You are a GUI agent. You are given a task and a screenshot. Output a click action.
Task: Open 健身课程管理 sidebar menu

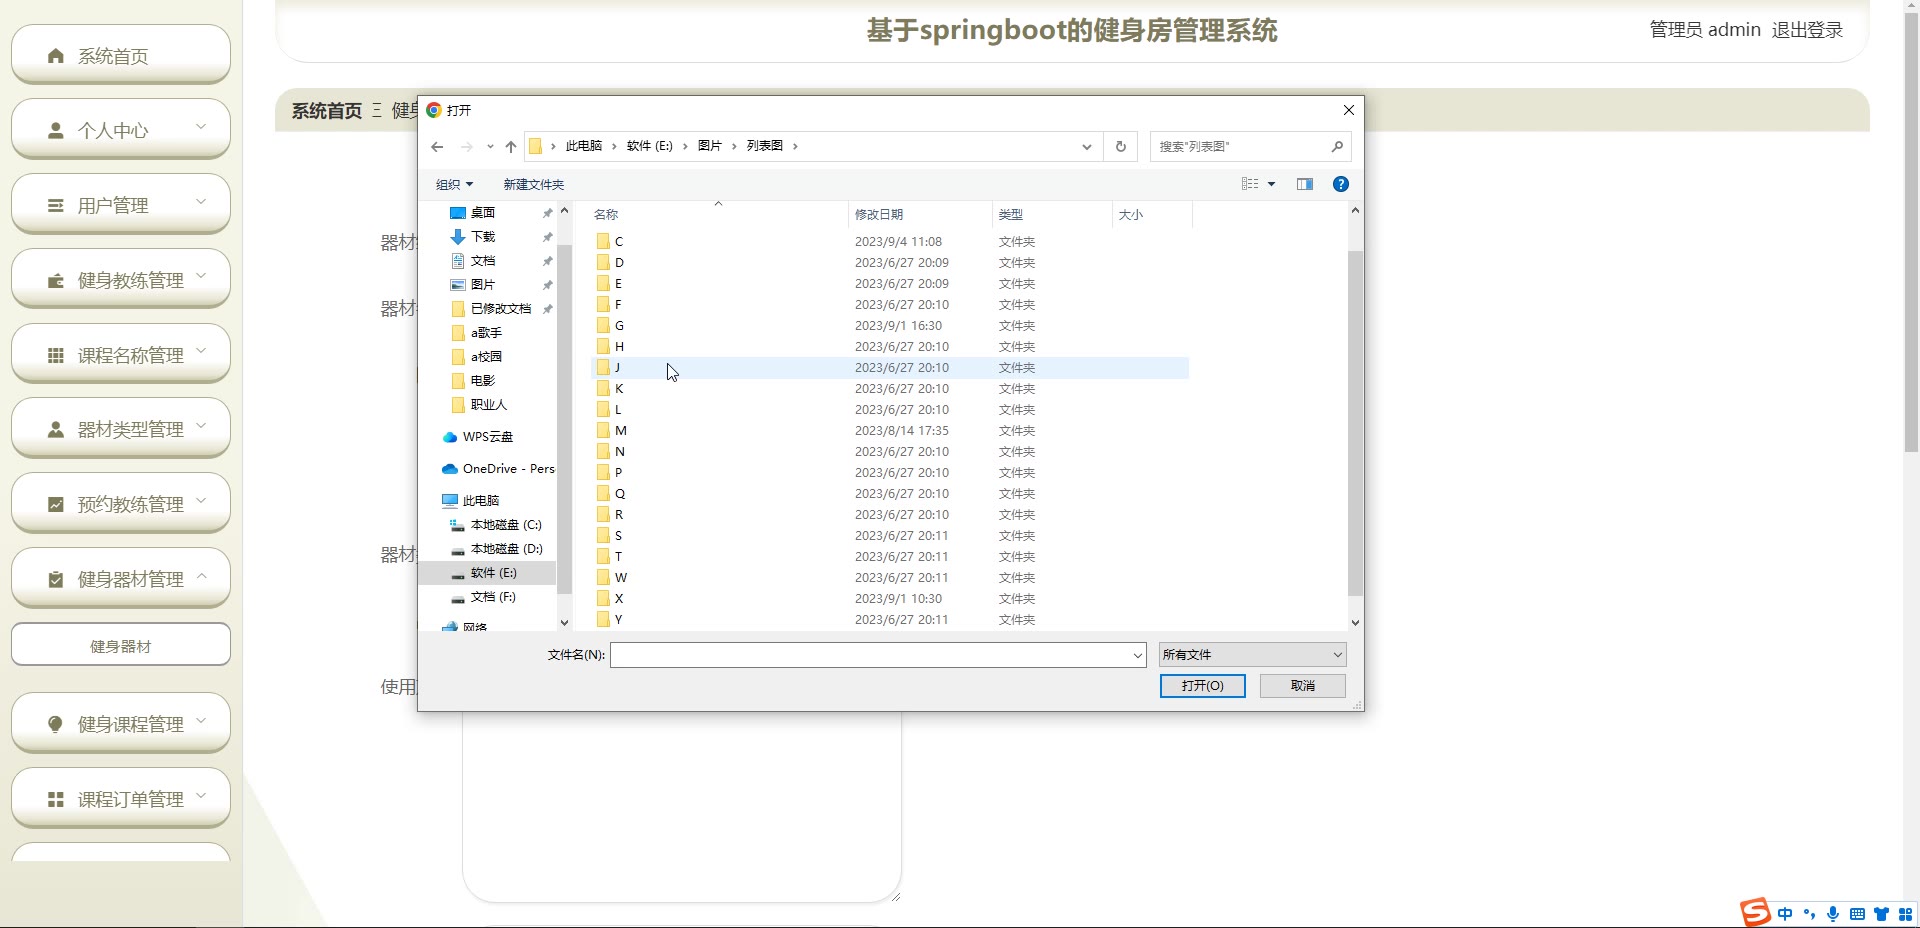pos(121,724)
